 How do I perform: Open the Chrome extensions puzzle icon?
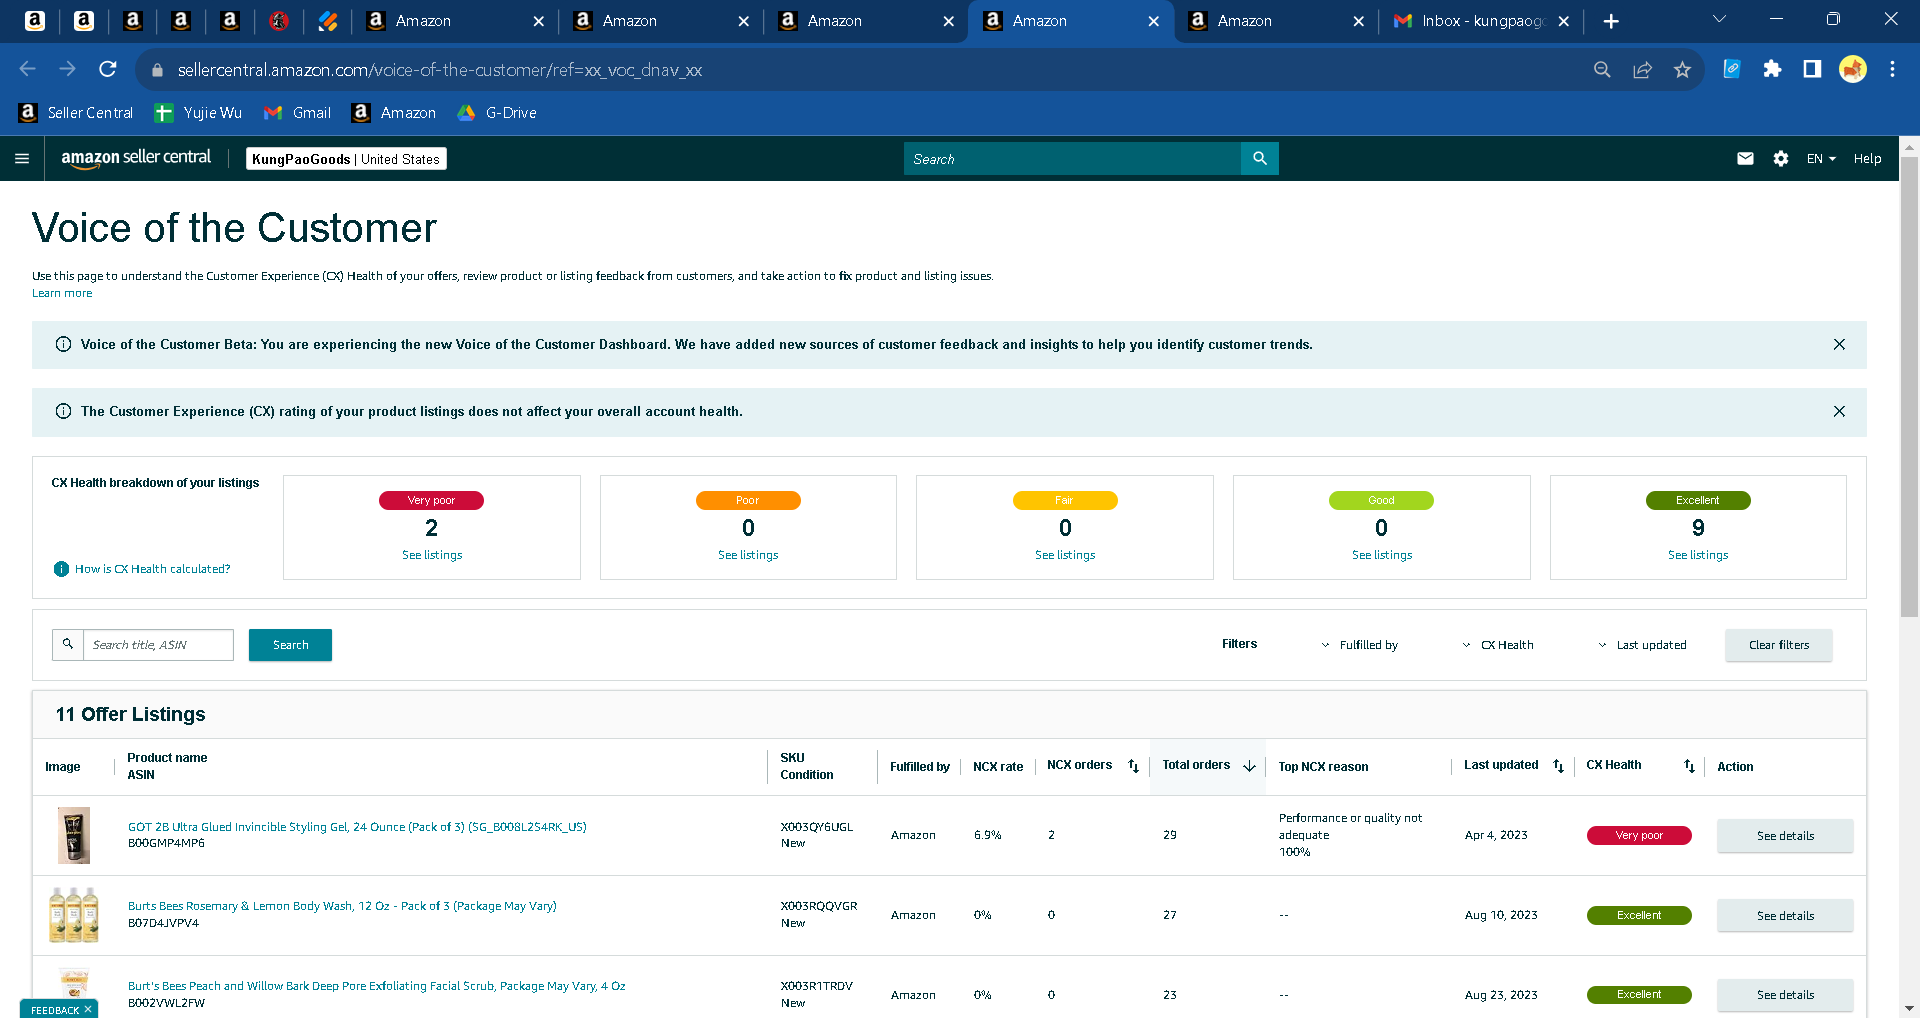point(1772,69)
